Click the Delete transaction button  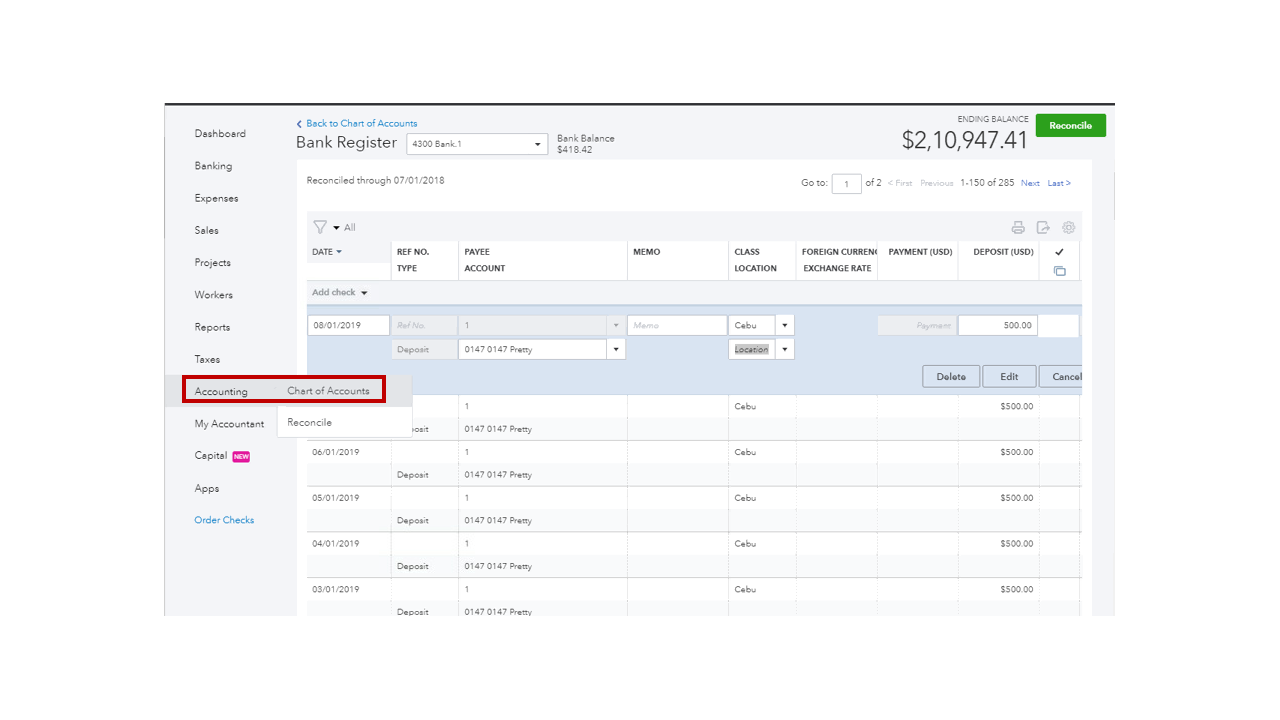click(950, 377)
